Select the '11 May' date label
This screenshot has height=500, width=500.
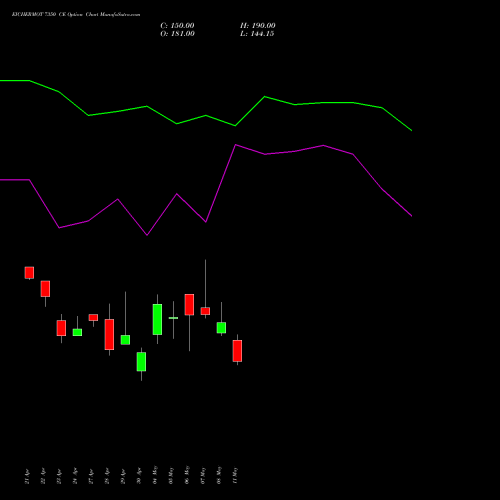tap(235, 476)
